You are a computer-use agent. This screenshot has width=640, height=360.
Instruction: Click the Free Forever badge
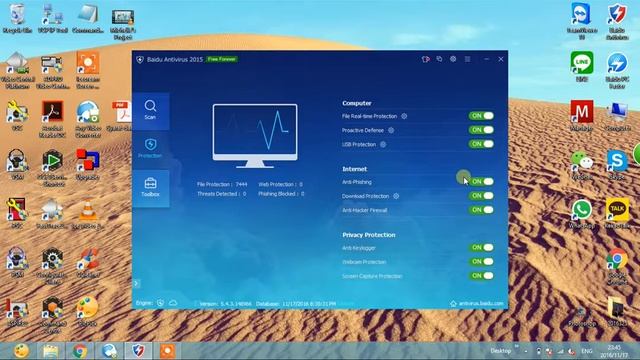(222, 59)
